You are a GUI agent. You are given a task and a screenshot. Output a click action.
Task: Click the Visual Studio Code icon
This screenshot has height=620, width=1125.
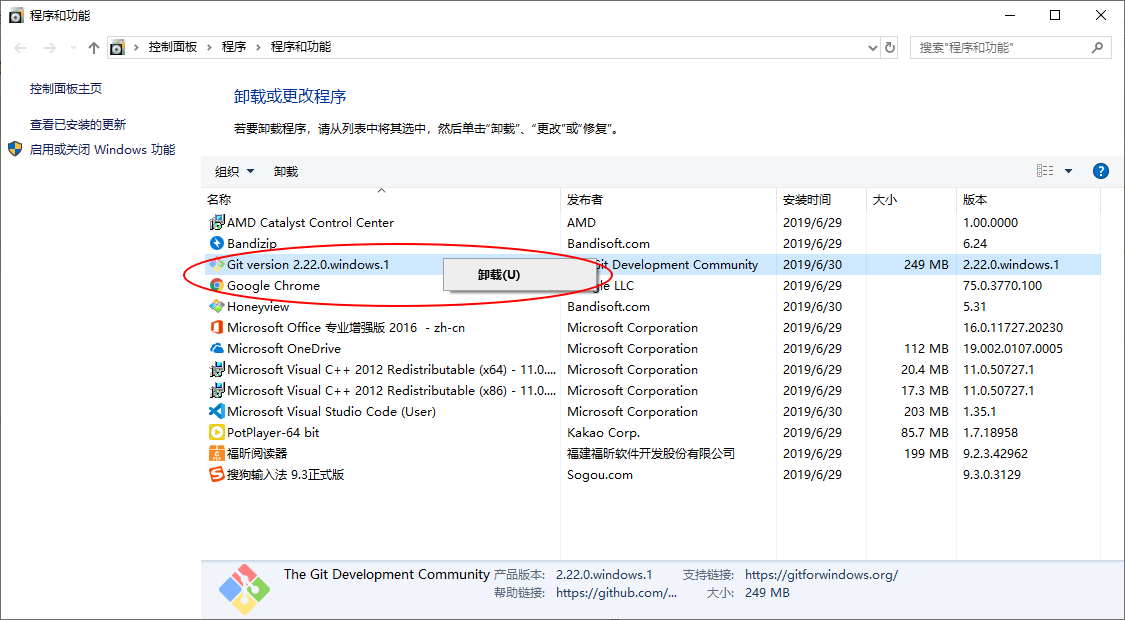click(217, 412)
